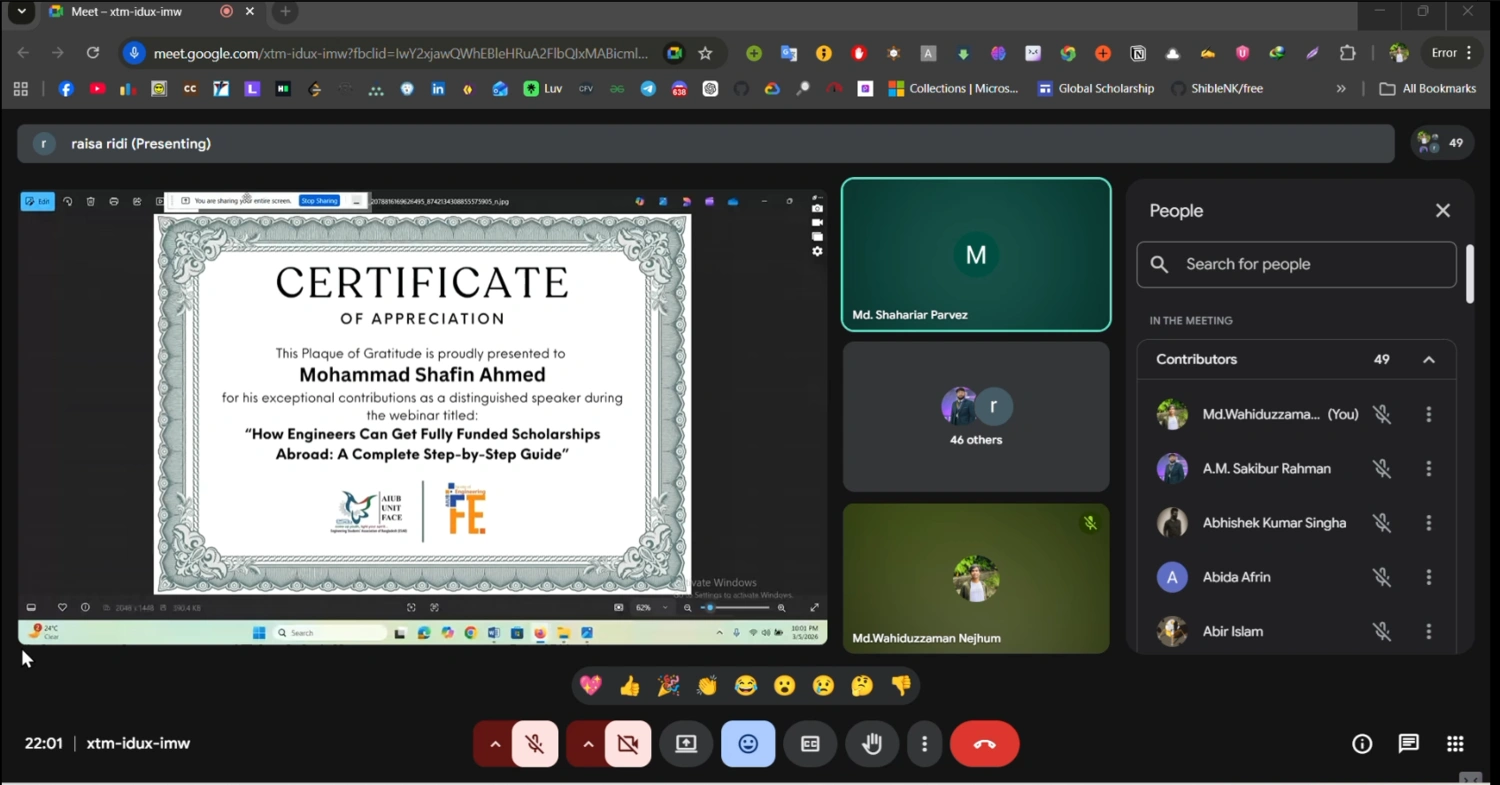The image size is (1500, 785).
Task: Send the party popper reaction
Action: [x=668, y=686]
